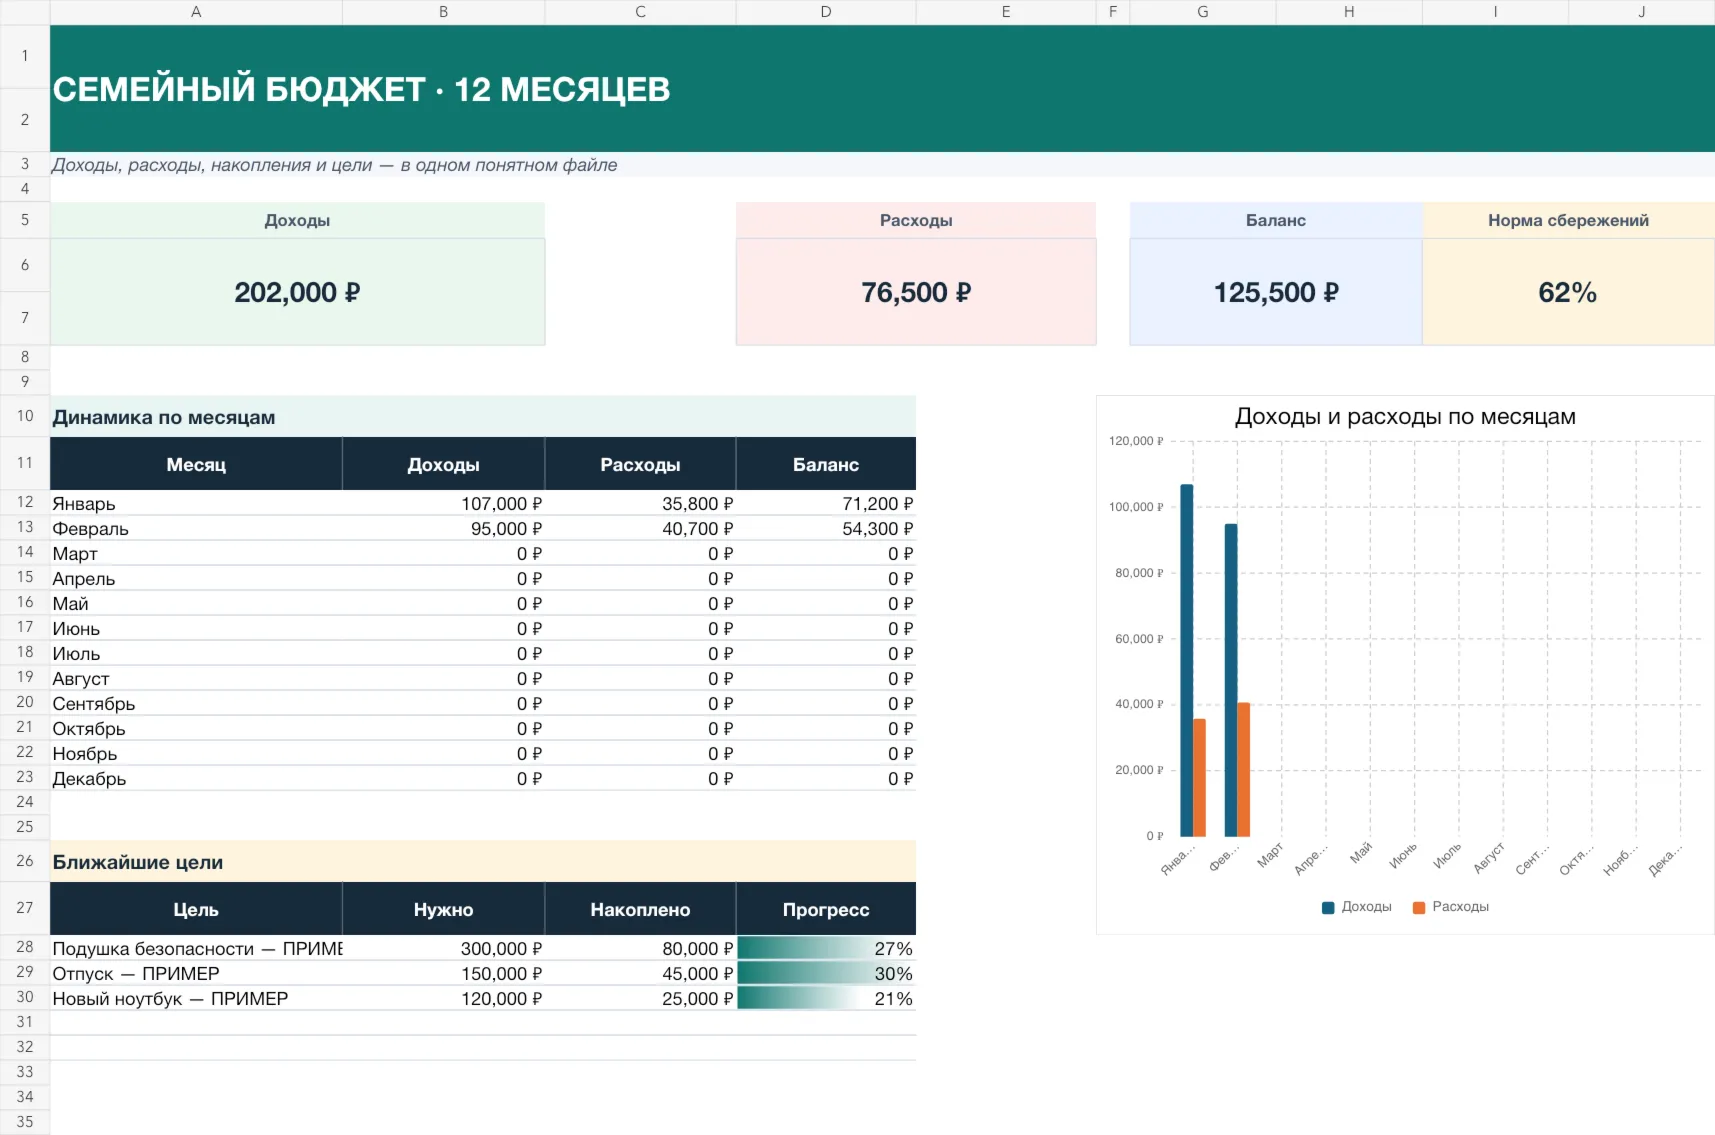Click the 21% progress bar

[x=826, y=998]
